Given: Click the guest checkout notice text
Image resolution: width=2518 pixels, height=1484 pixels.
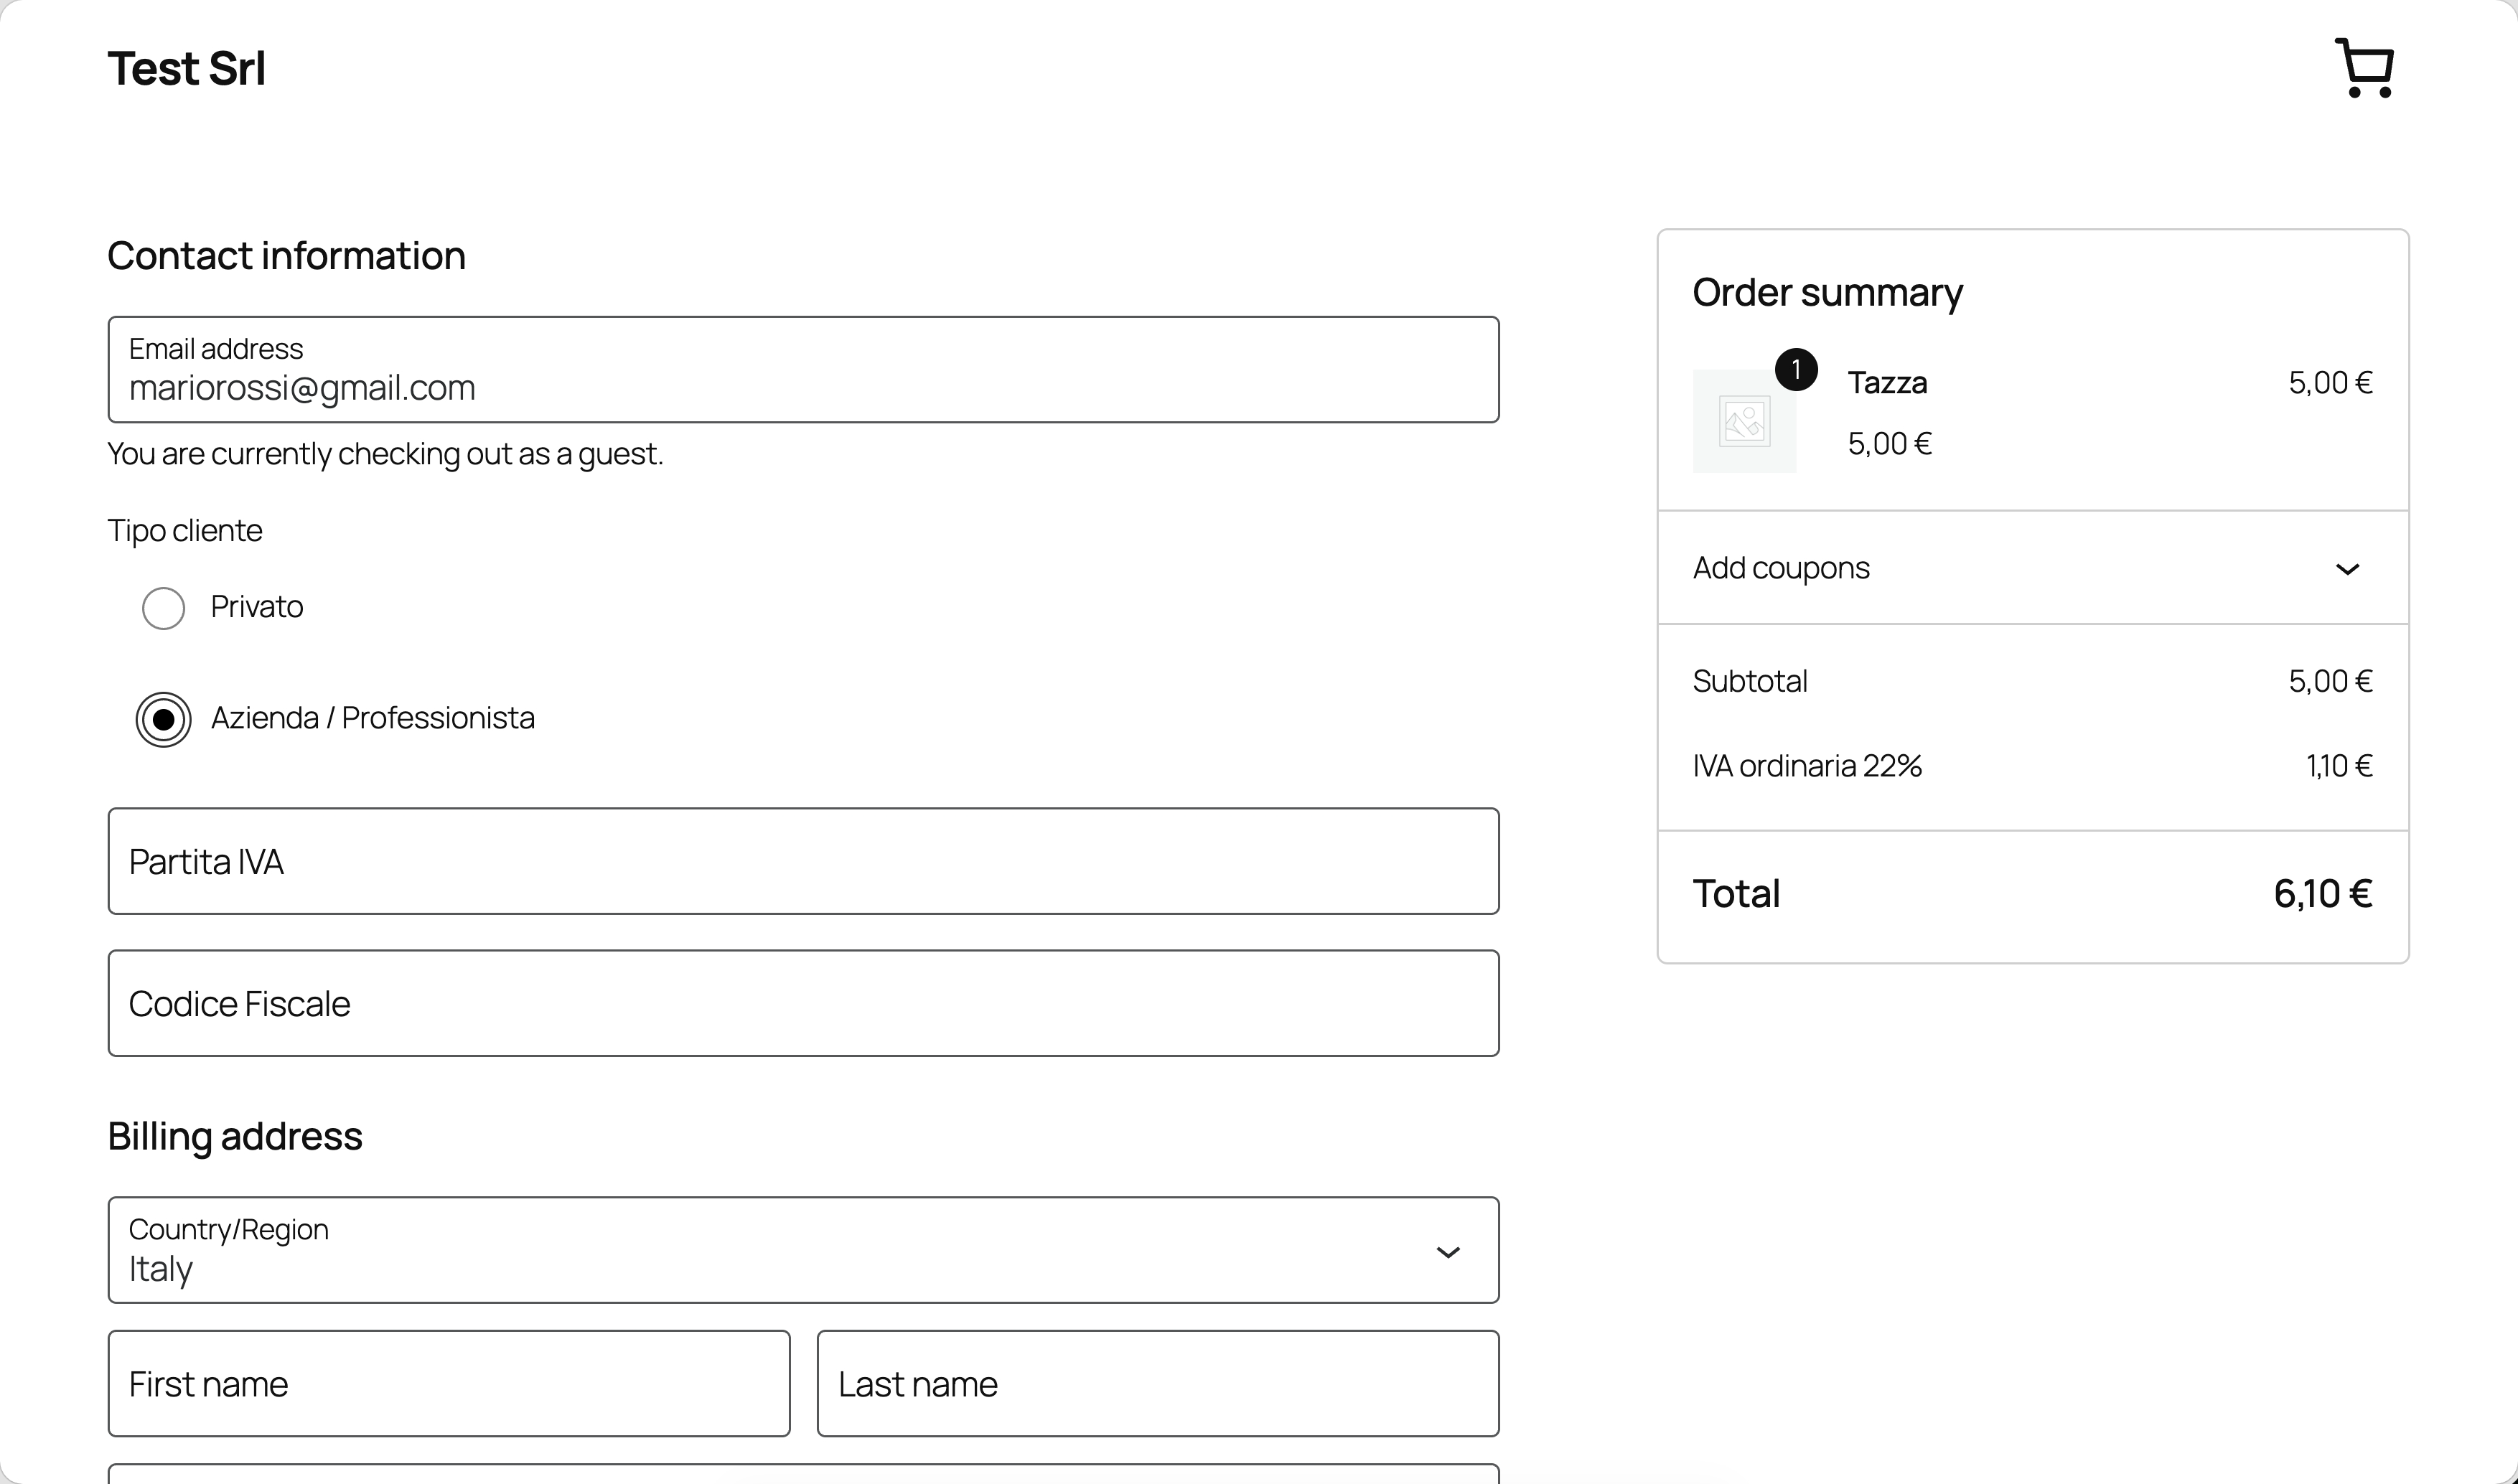Looking at the screenshot, I should [385, 454].
